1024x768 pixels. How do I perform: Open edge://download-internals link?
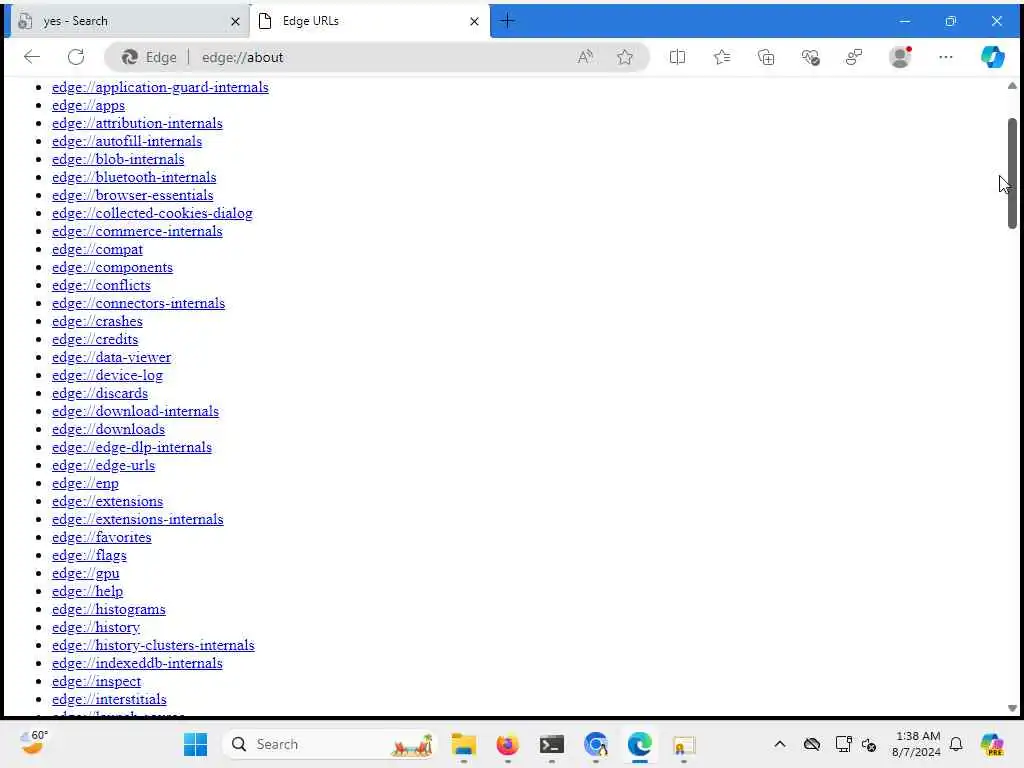click(135, 411)
